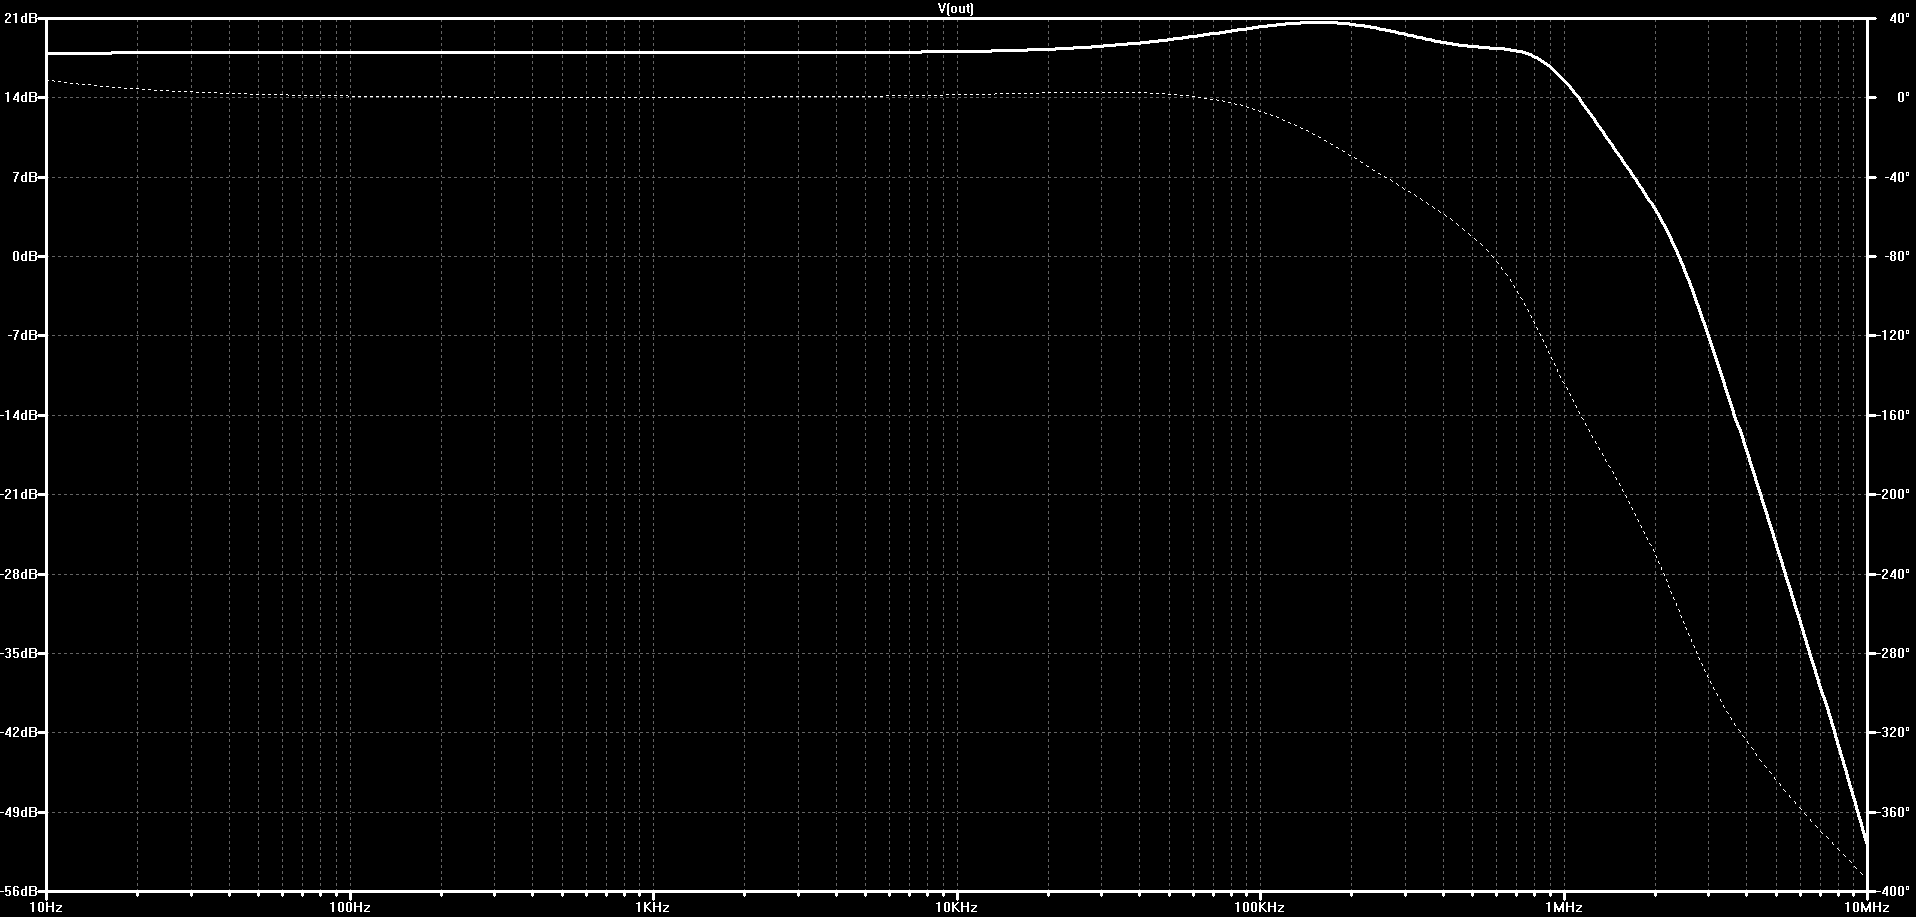
Task: Click the 0dB magnitude axis label
Action: (23, 257)
